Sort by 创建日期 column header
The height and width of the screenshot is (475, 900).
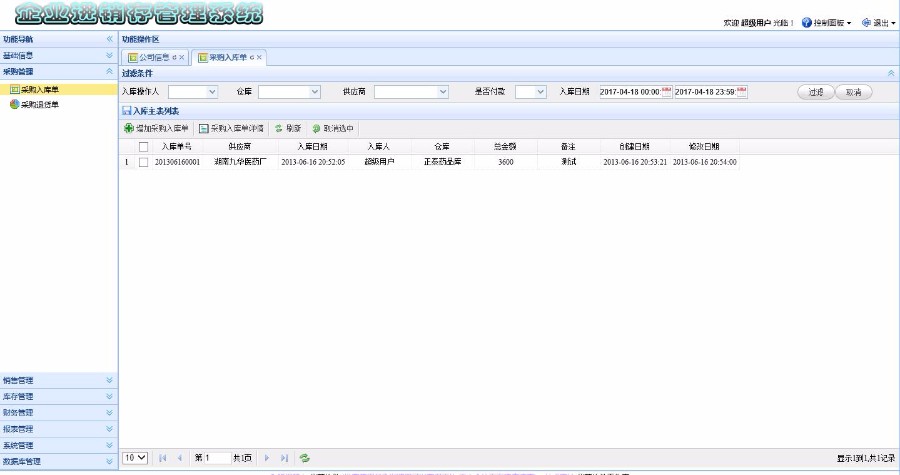(x=635, y=147)
